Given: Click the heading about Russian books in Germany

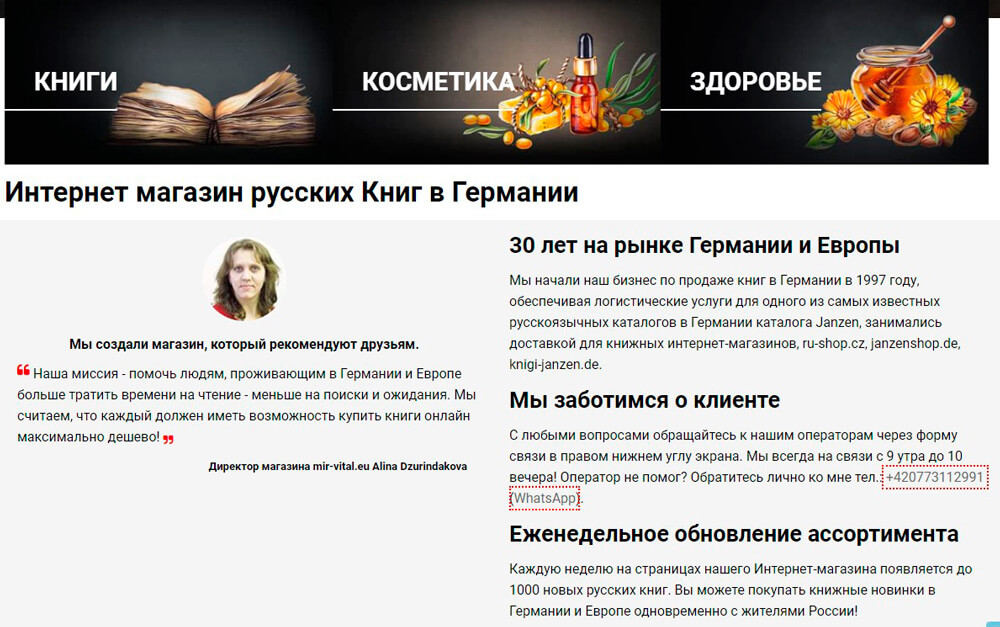Looking at the screenshot, I should tap(292, 192).
